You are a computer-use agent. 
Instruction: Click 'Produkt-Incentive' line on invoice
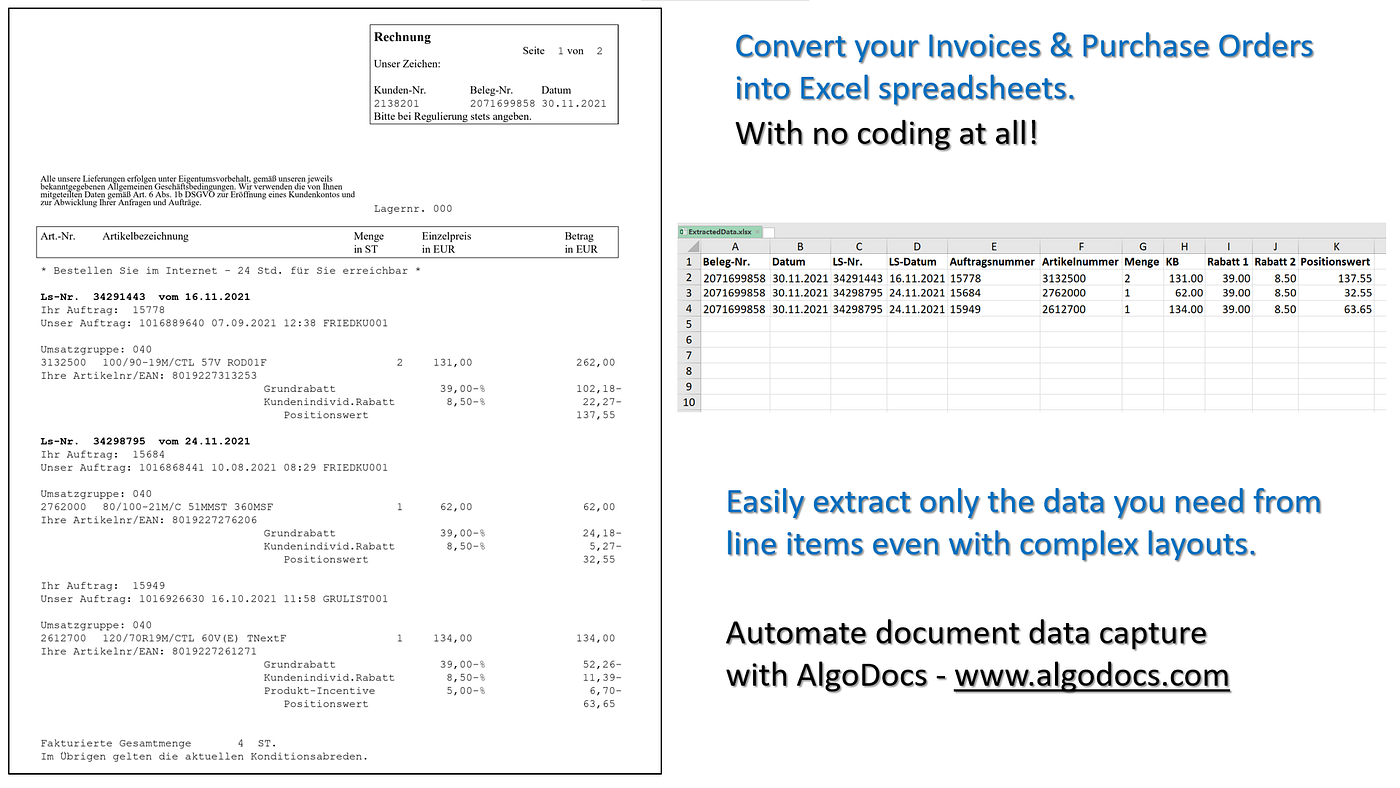pyautogui.click(x=443, y=691)
